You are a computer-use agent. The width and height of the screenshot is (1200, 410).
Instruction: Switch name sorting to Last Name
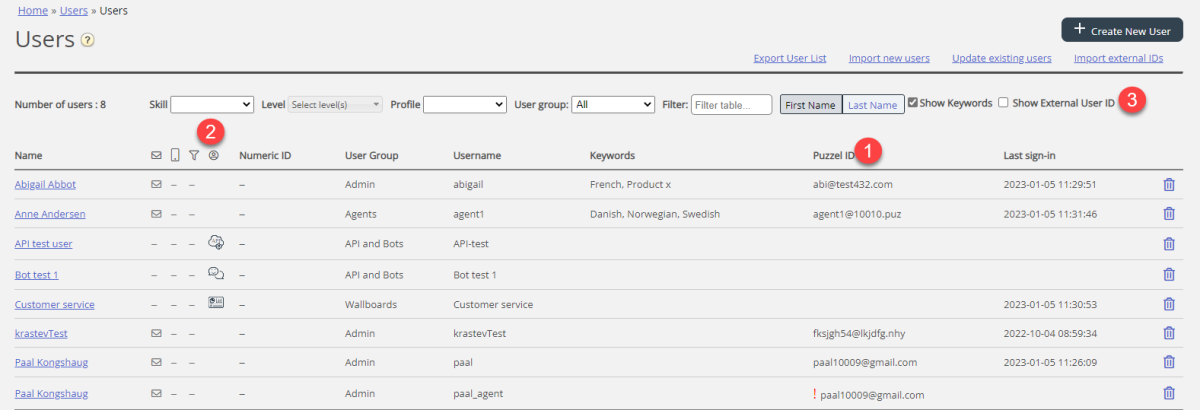(x=872, y=104)
